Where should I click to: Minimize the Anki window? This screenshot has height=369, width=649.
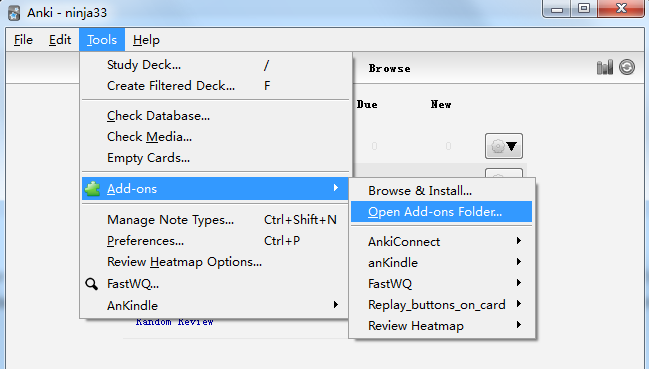pos(557,8)
